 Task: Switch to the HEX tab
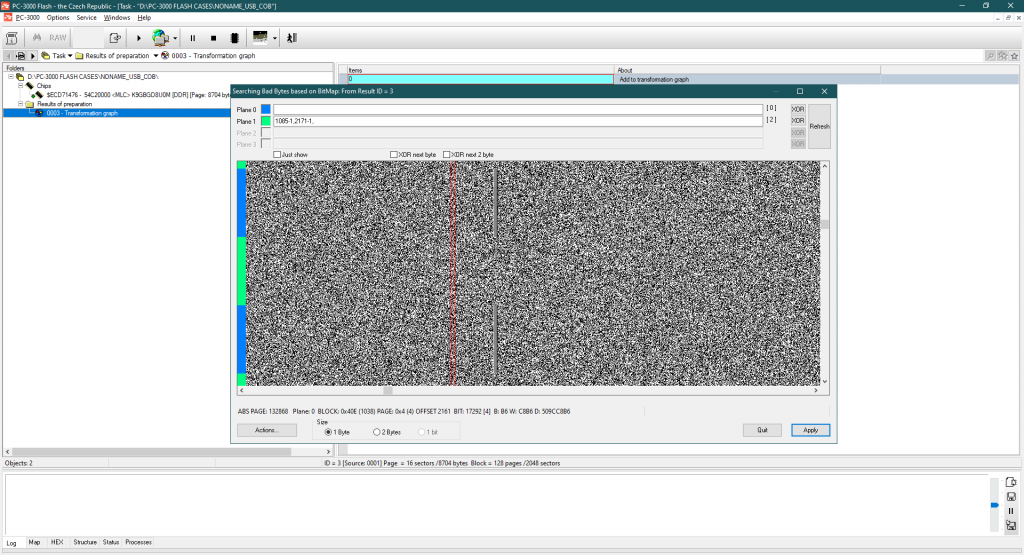[57, 542]
